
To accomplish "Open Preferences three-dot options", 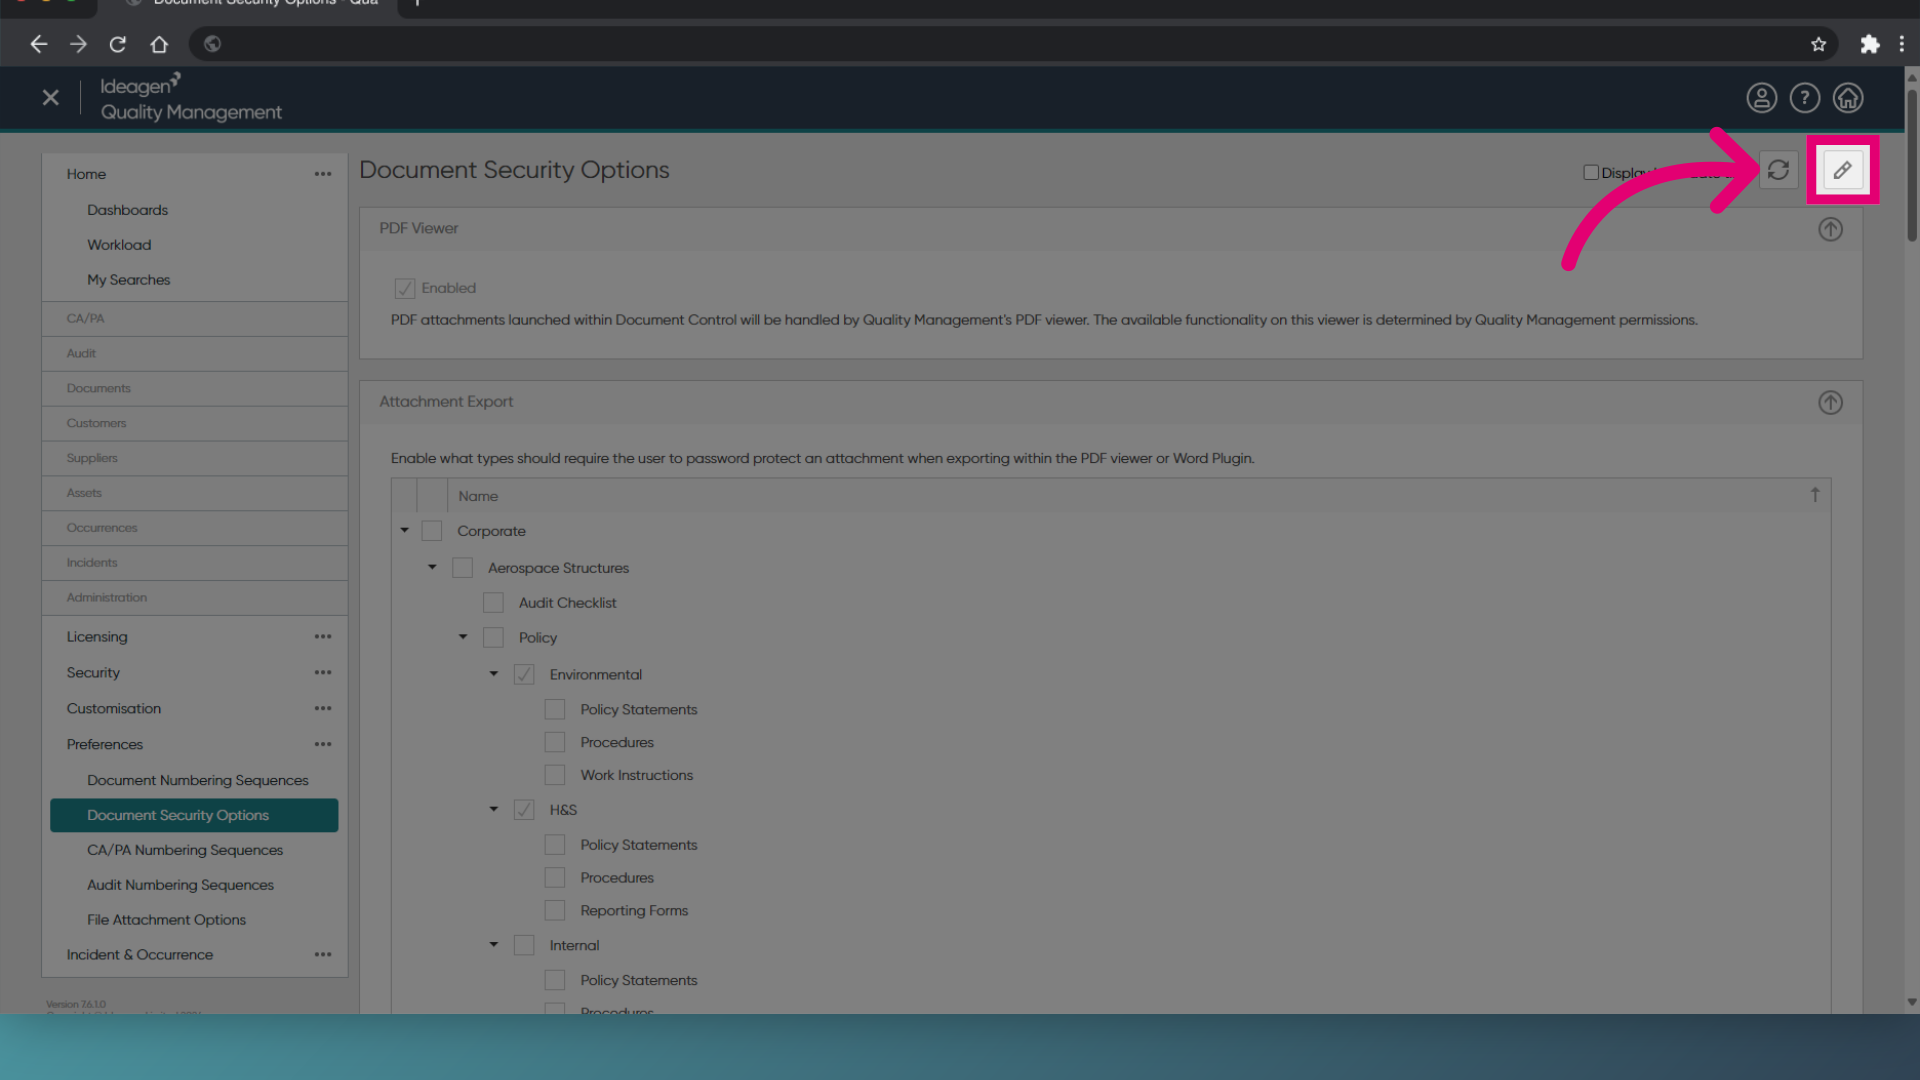I will [322, 744].
